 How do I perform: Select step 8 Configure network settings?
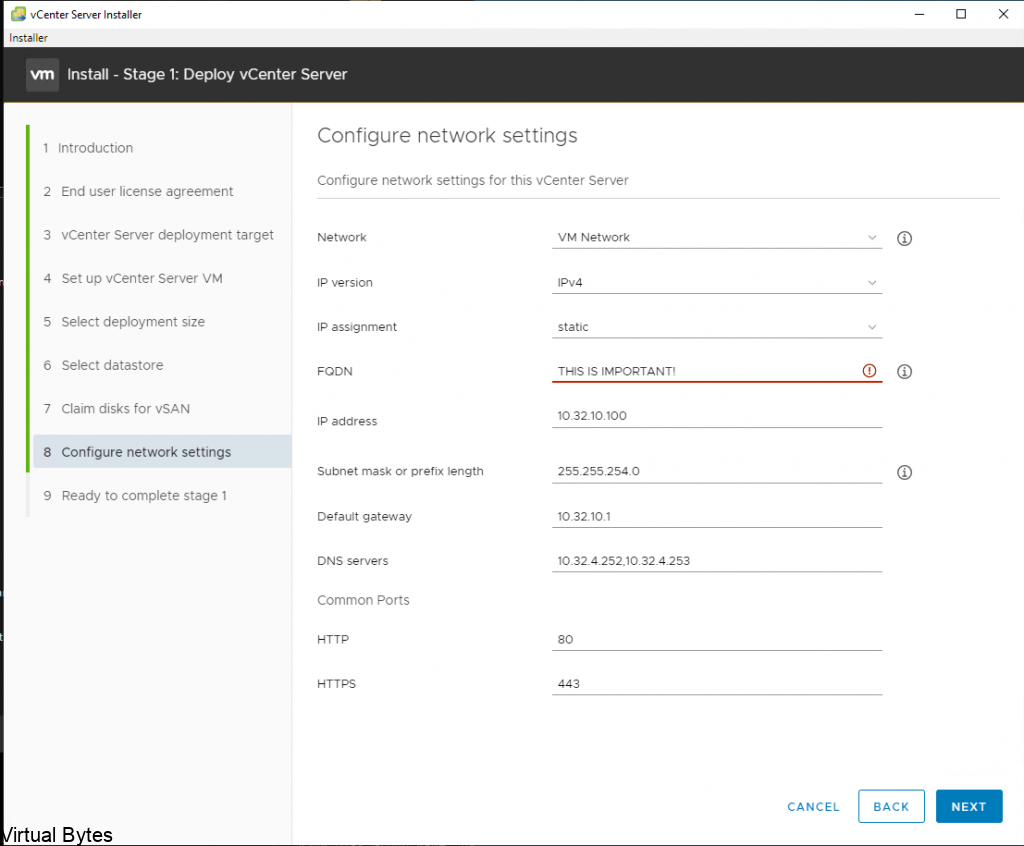(163, 452)
